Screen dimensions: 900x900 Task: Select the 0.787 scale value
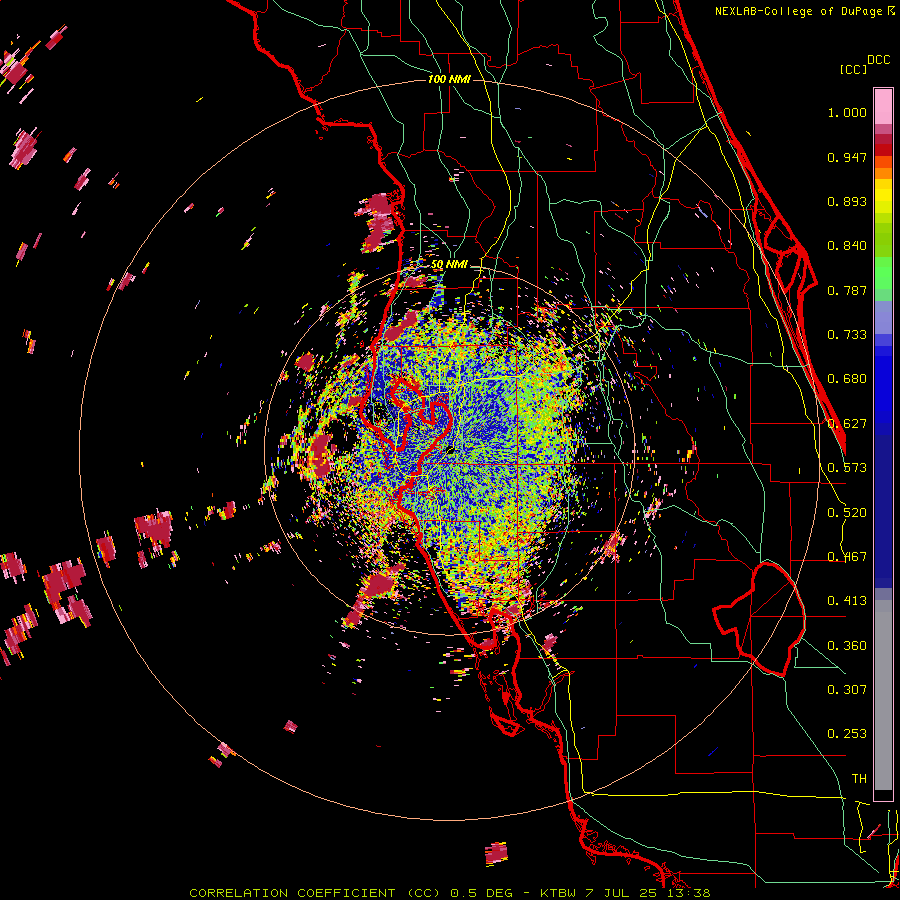click(x=847, y=290)
